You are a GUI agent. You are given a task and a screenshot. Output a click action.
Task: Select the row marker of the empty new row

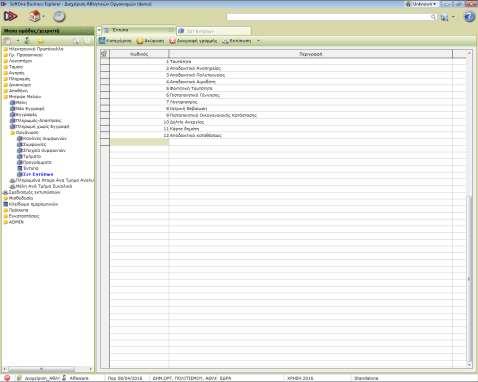105,142
